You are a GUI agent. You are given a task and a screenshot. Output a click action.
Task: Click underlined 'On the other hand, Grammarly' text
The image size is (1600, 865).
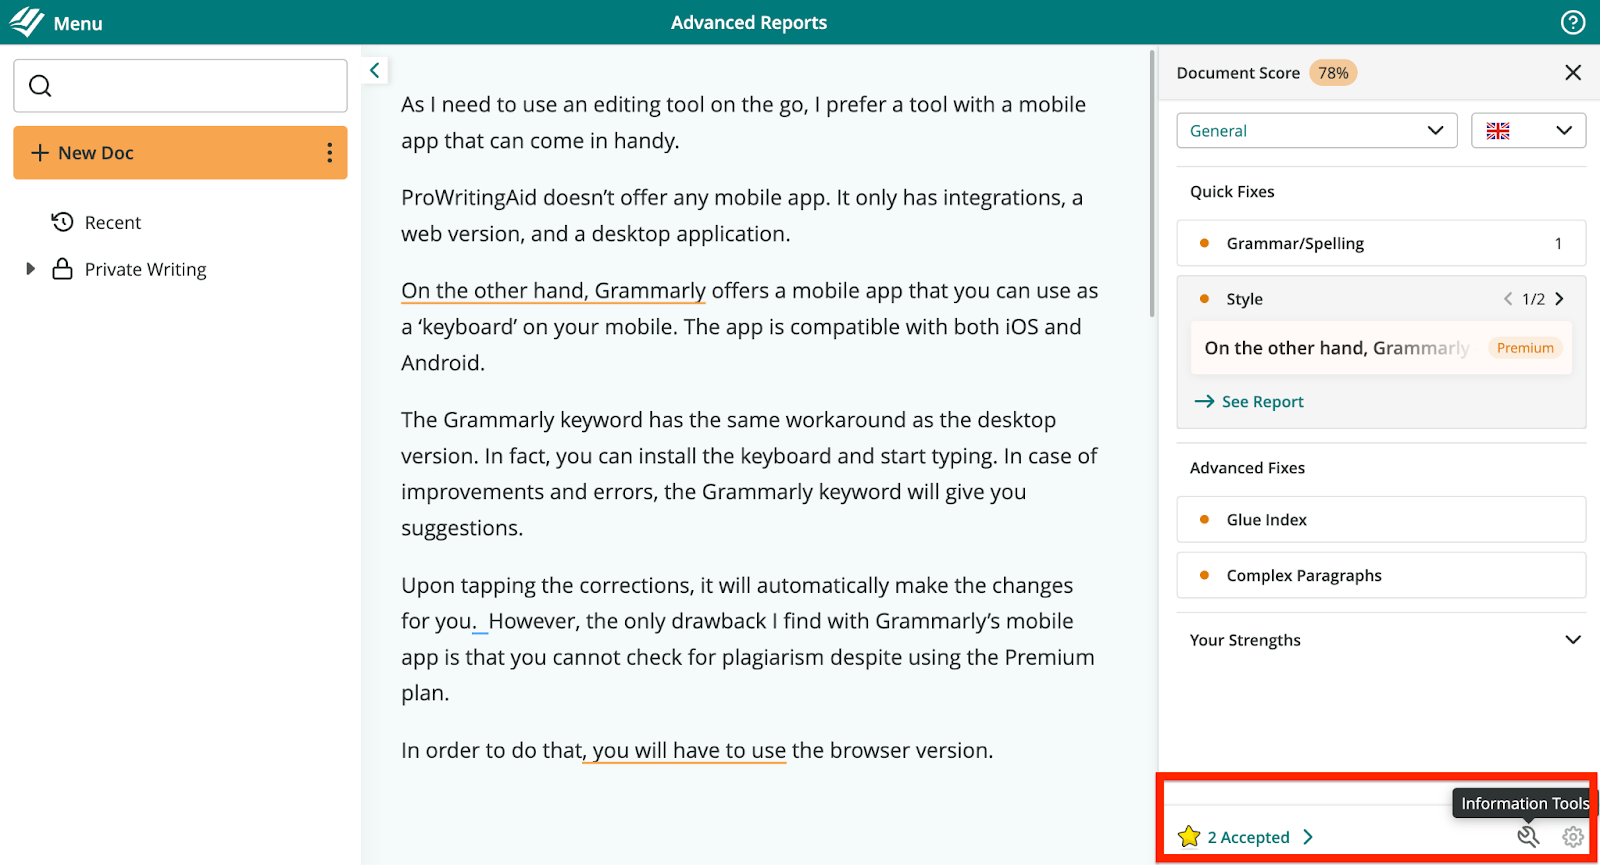(554, 291)
